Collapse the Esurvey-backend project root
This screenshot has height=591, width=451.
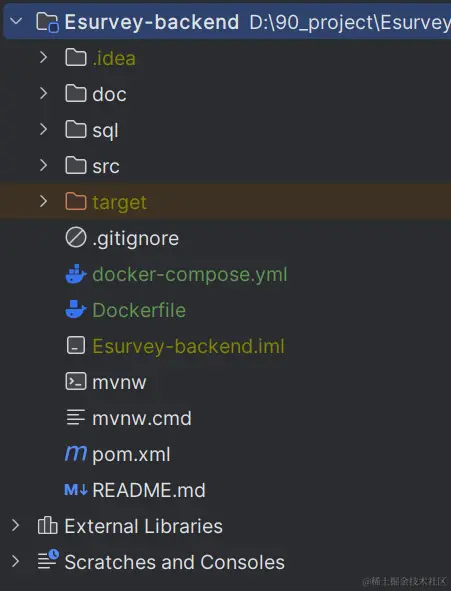click(16, 21)
